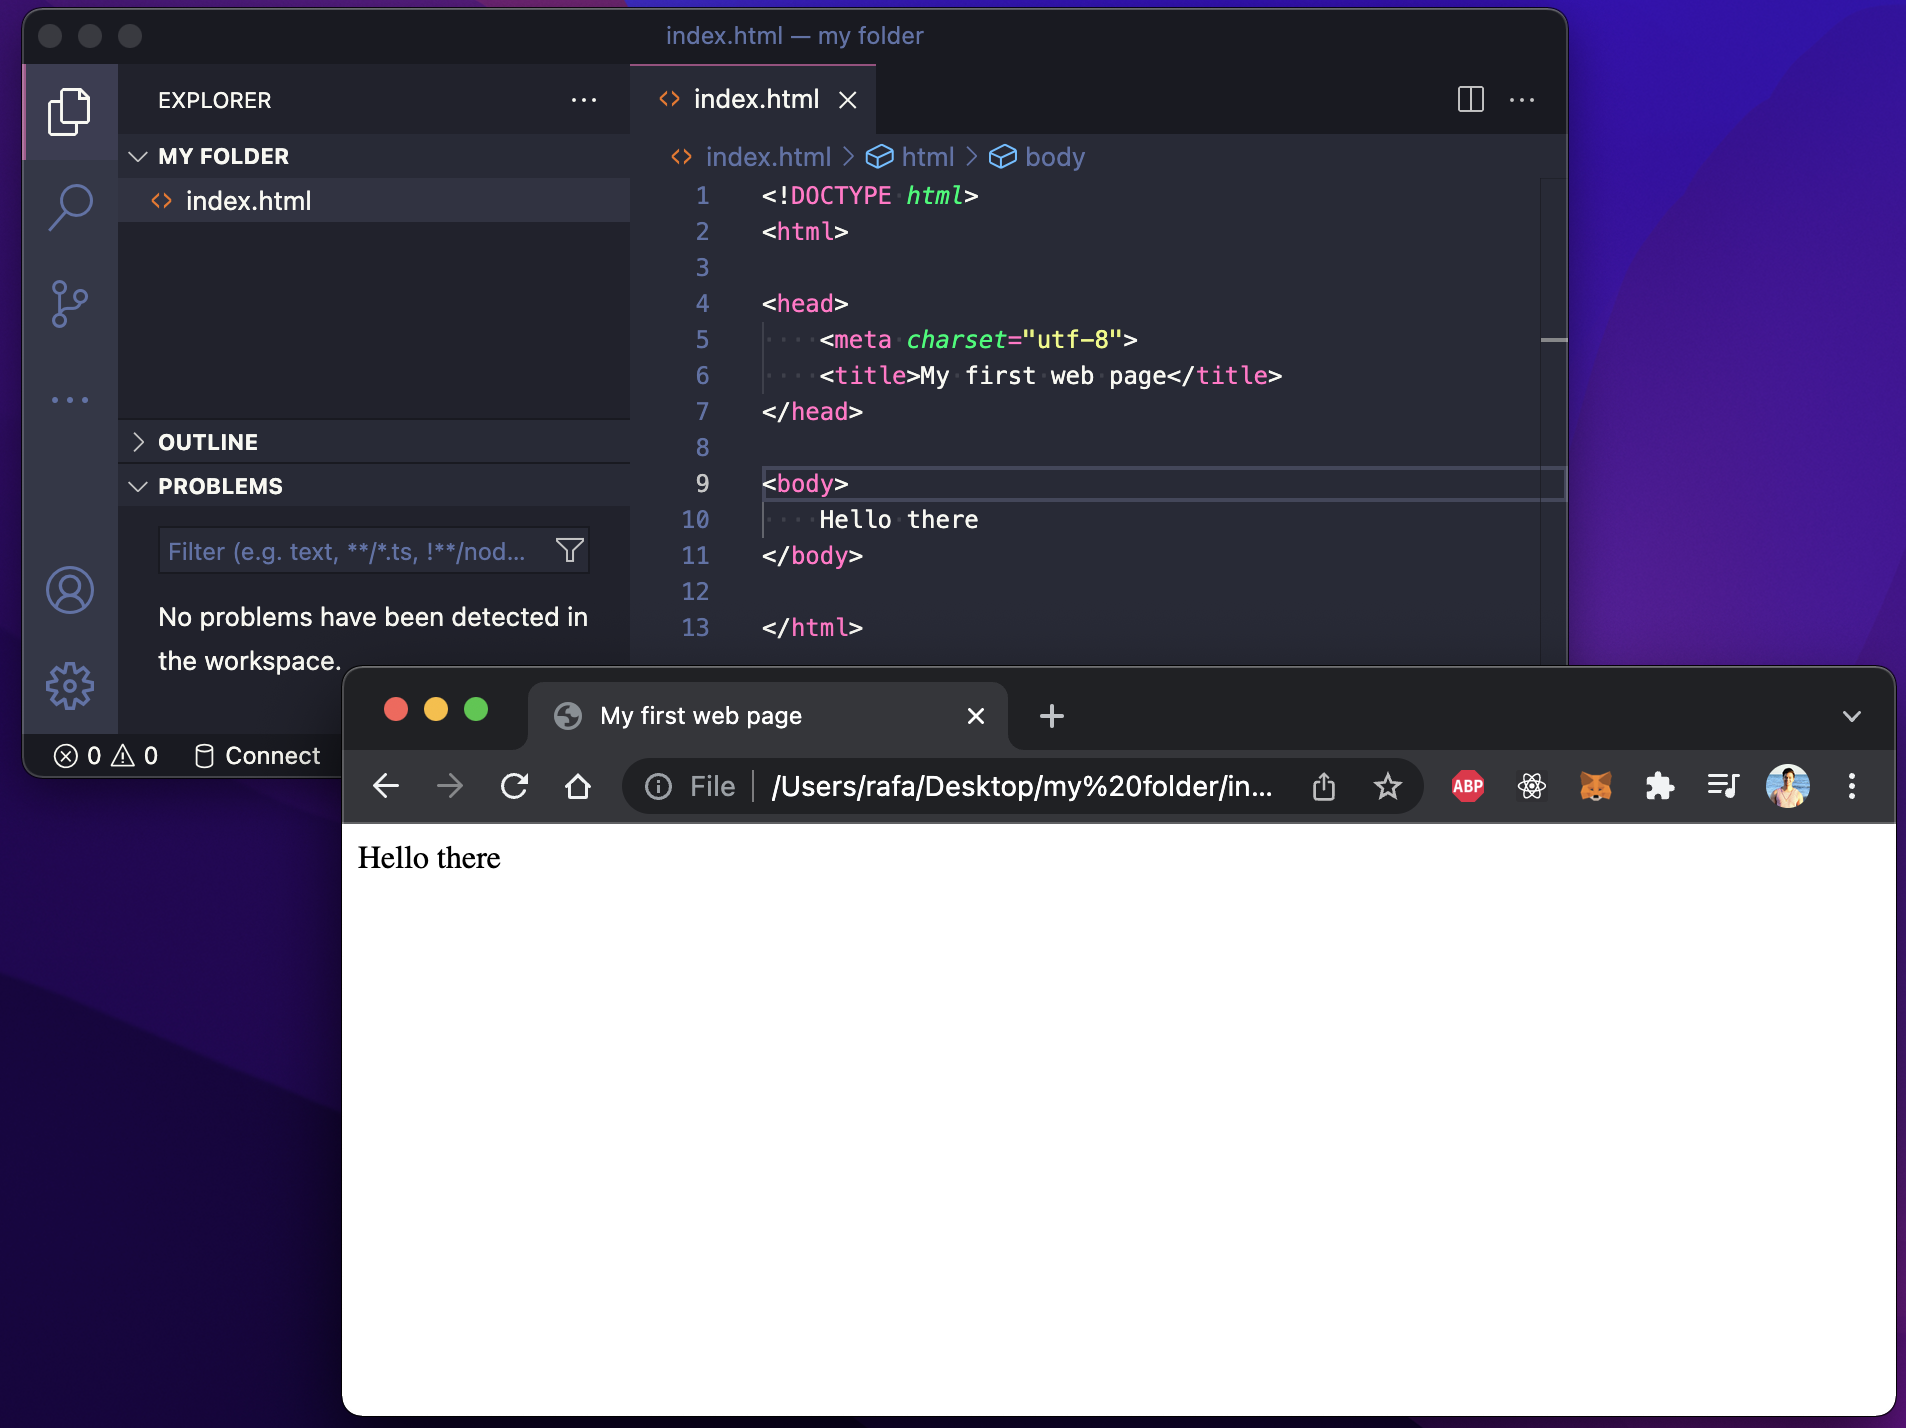Screen dimensions: 1906x1428
Task: Click the No problems detected message
Action: click(373, 639)
